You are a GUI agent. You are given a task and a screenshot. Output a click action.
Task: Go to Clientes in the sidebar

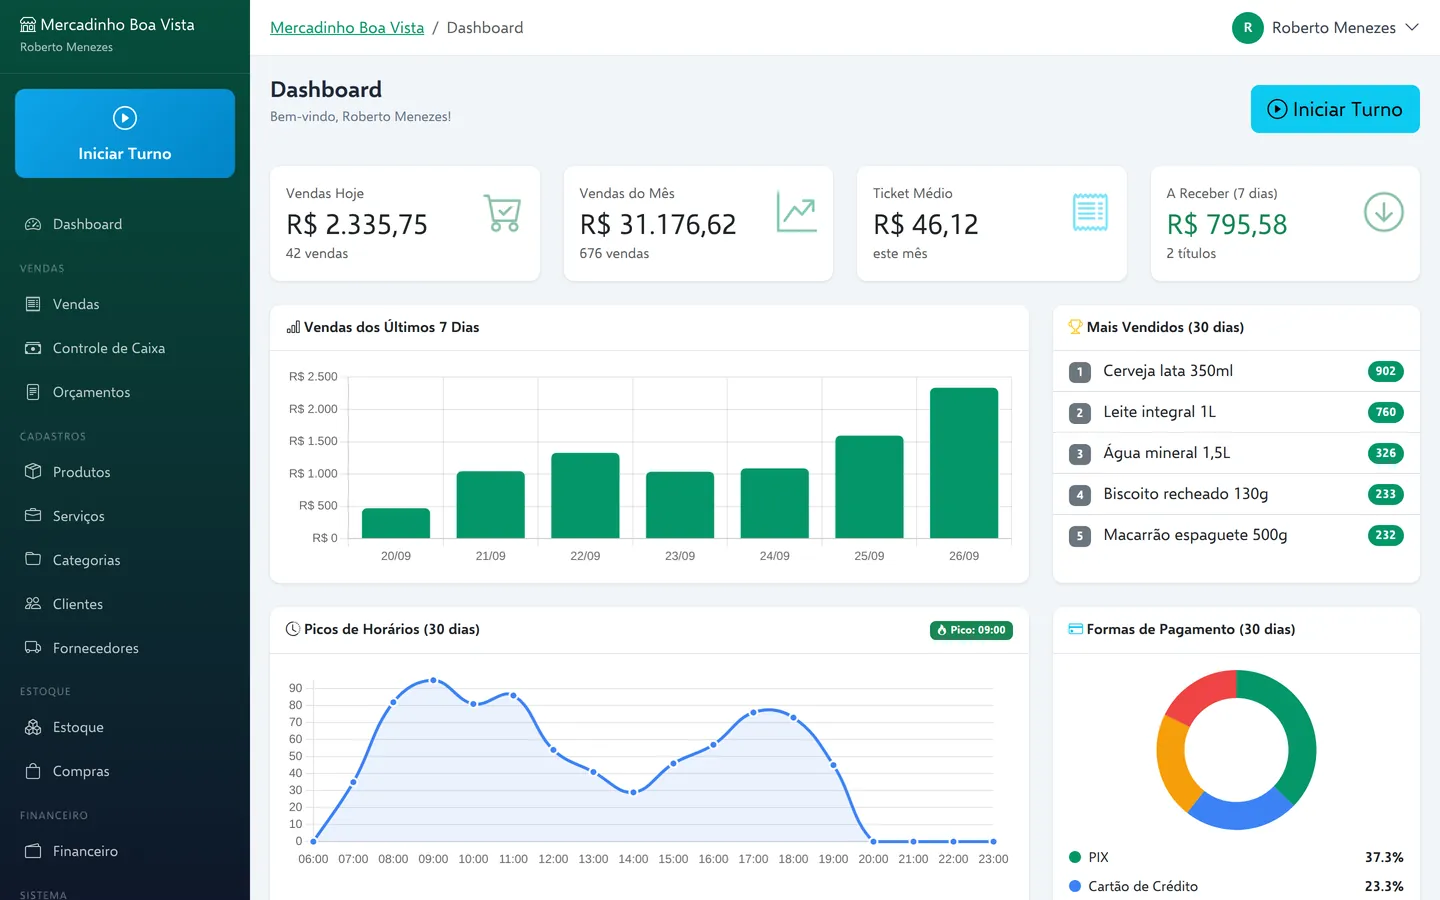(x=125, y=604)
